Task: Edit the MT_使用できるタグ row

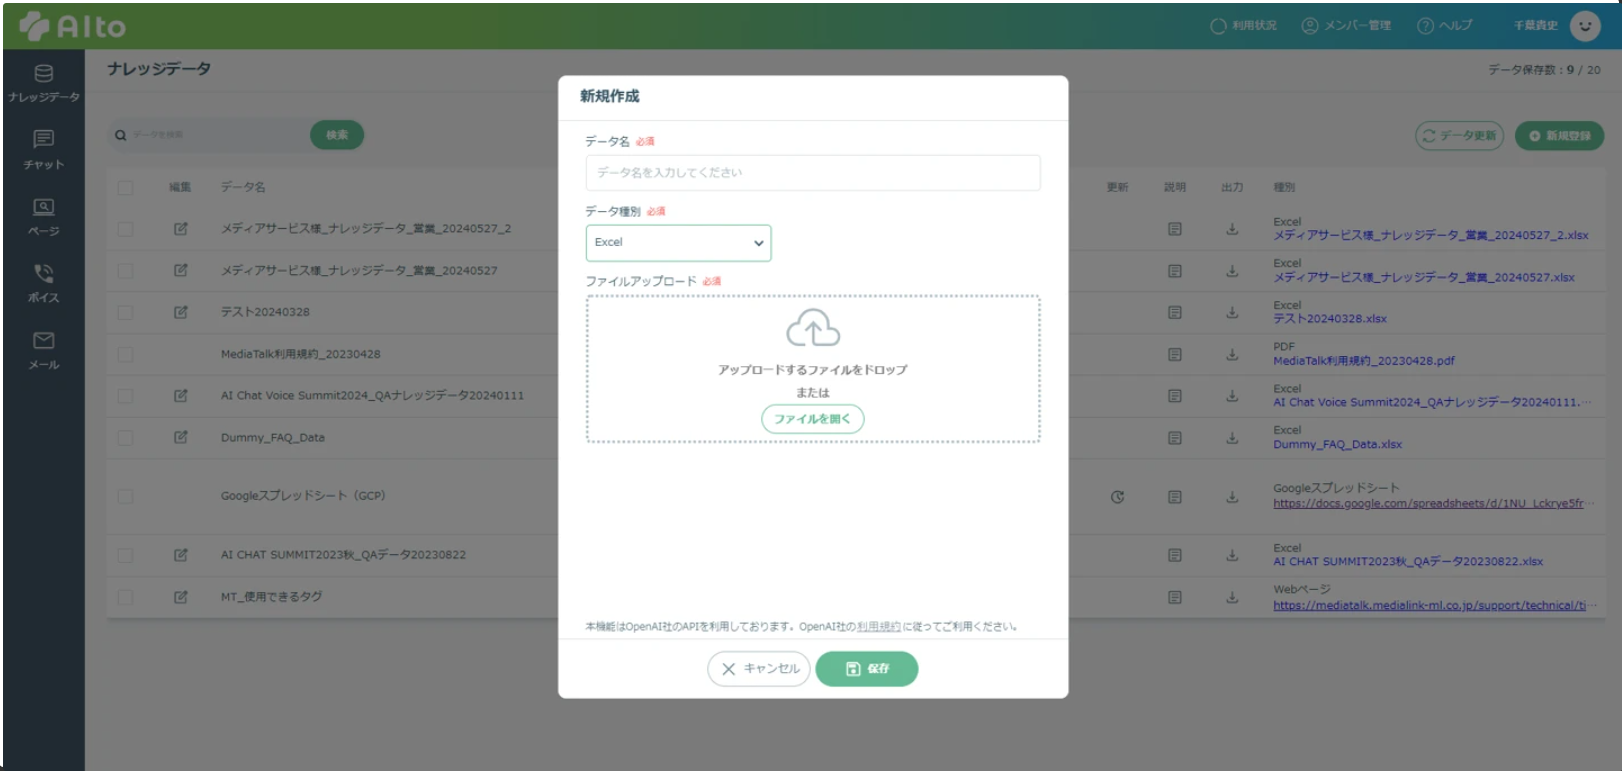Action: (x=181, y=597)
